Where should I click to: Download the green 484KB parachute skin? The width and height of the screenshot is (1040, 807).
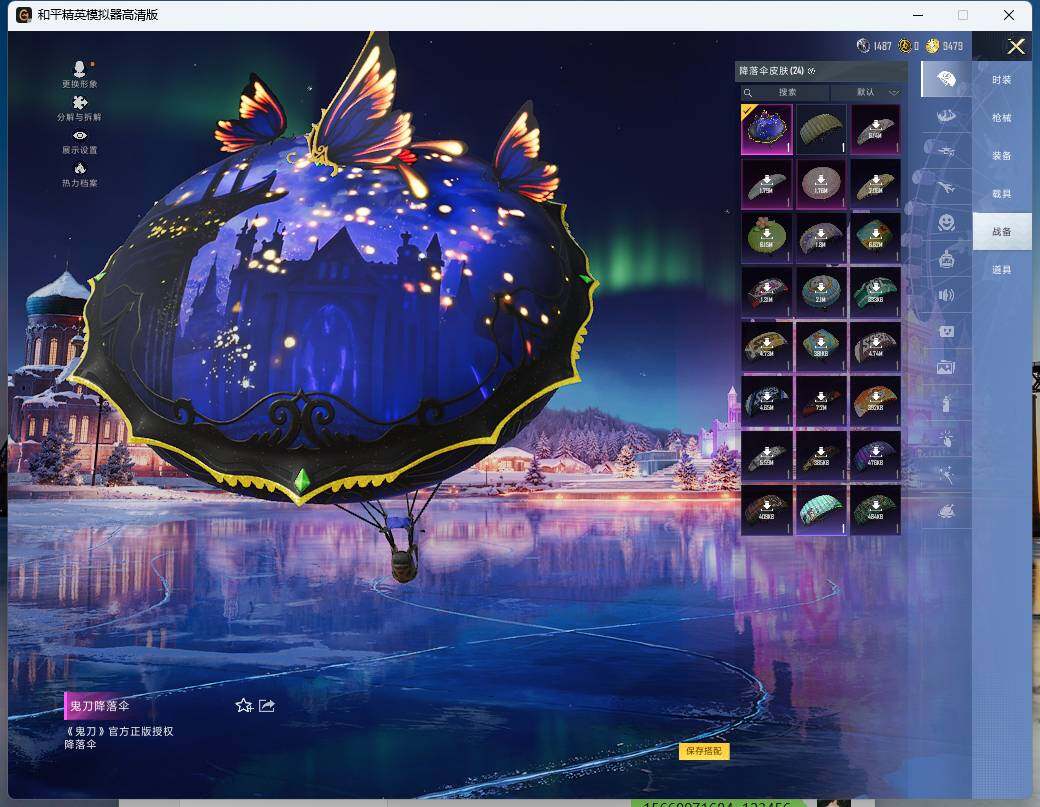876,510
